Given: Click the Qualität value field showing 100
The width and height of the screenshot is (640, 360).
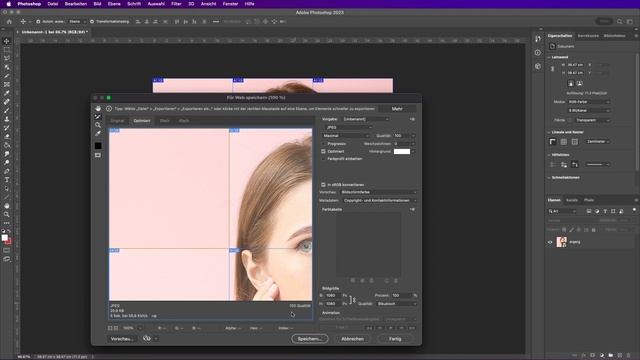Looking at the screenshot, I should [x=402, y=136].
